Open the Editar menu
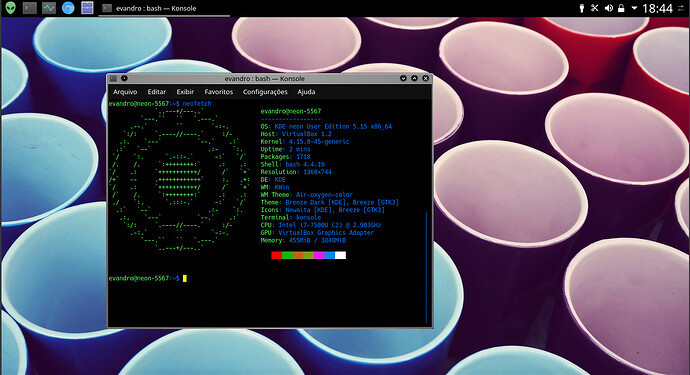 pyautogui.click(x=157, y=92)
